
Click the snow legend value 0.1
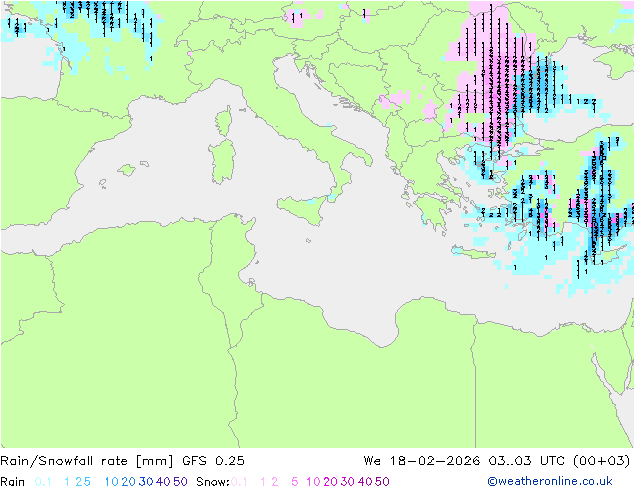click(x=239, y=482)
